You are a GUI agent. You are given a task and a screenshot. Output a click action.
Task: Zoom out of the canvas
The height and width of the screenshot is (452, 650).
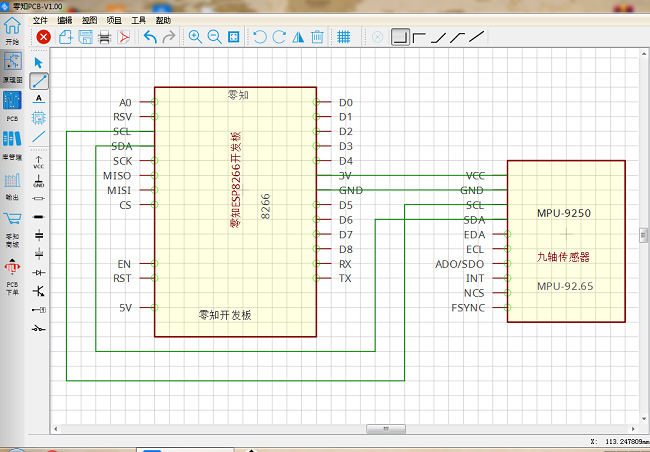(214, 37)
